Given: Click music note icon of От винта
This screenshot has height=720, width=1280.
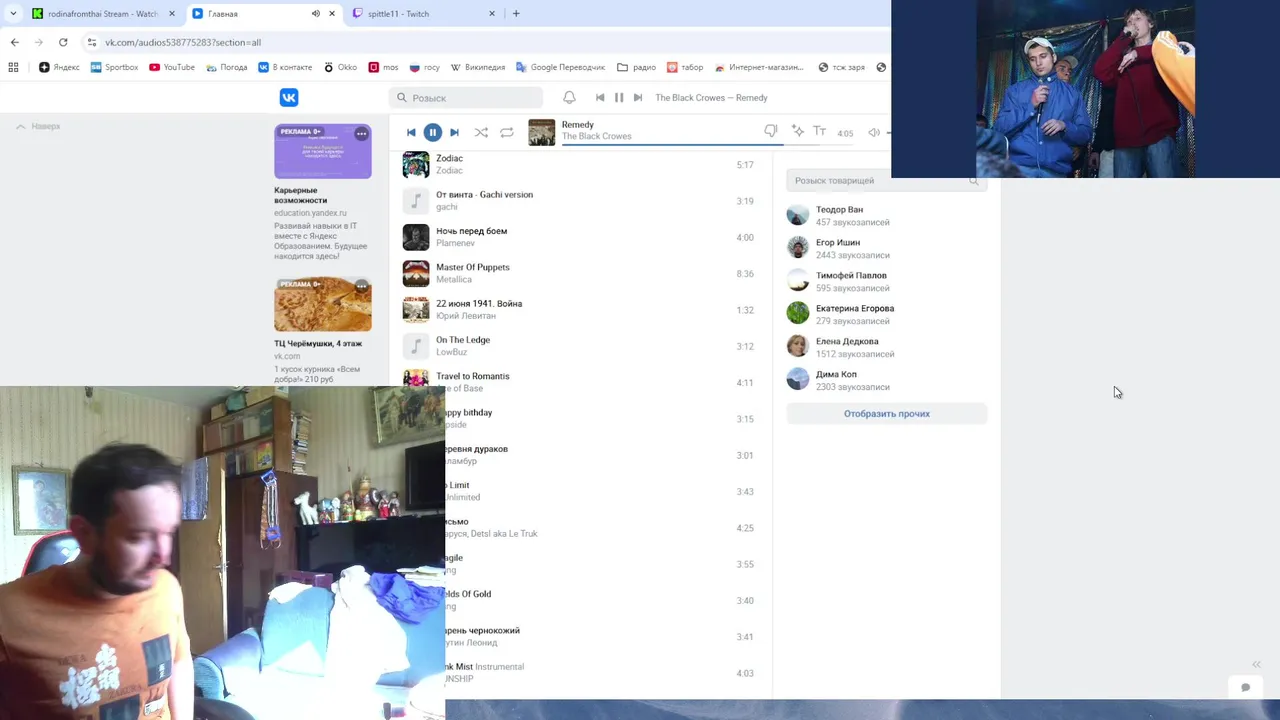Looking at the screenshot, I should tap(416, 201).
